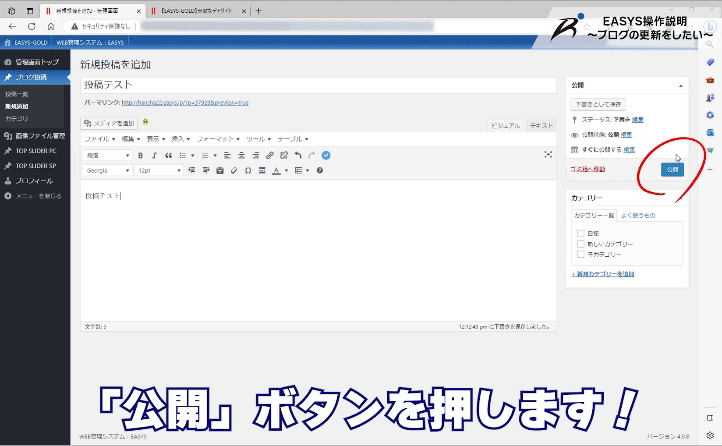Expand the table dropdown arrow
722x446 pixels.
click(308, 170)
